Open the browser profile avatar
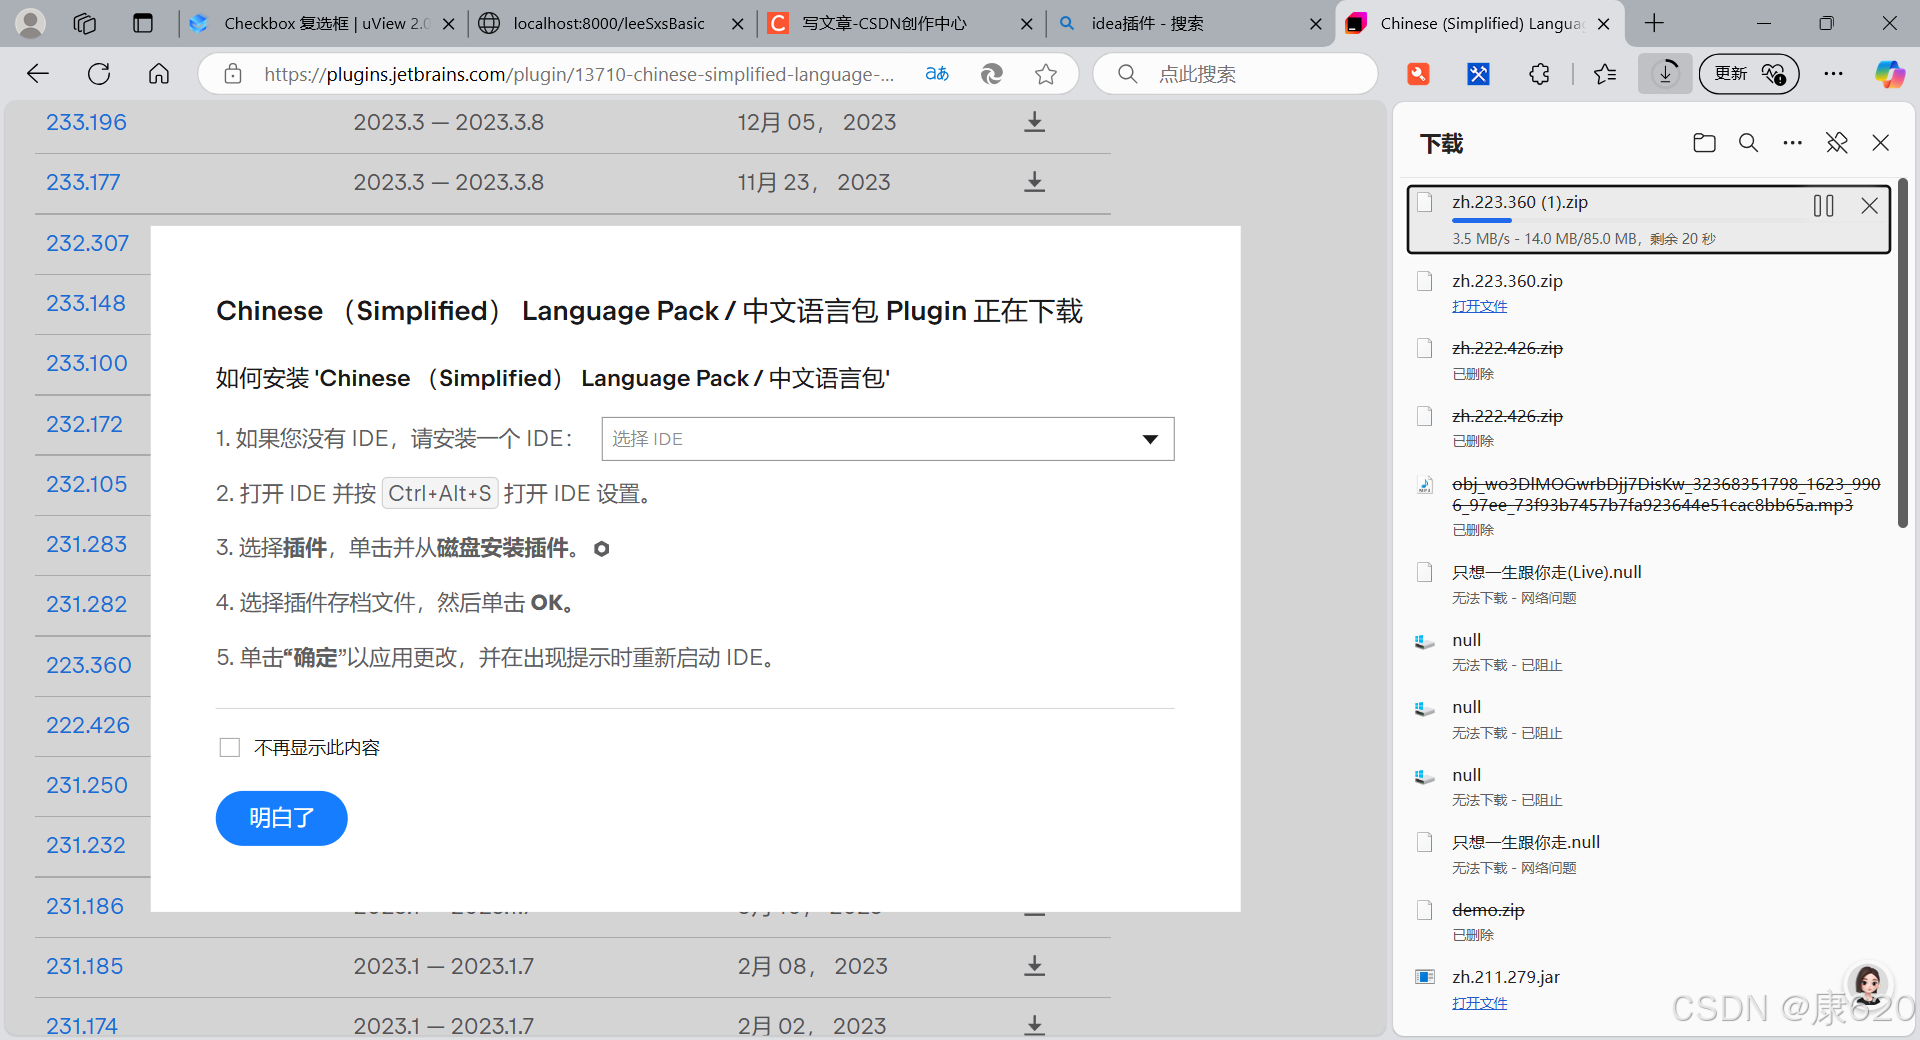The height and width of the screenshot is (1040, 1920). pos(31,23)
